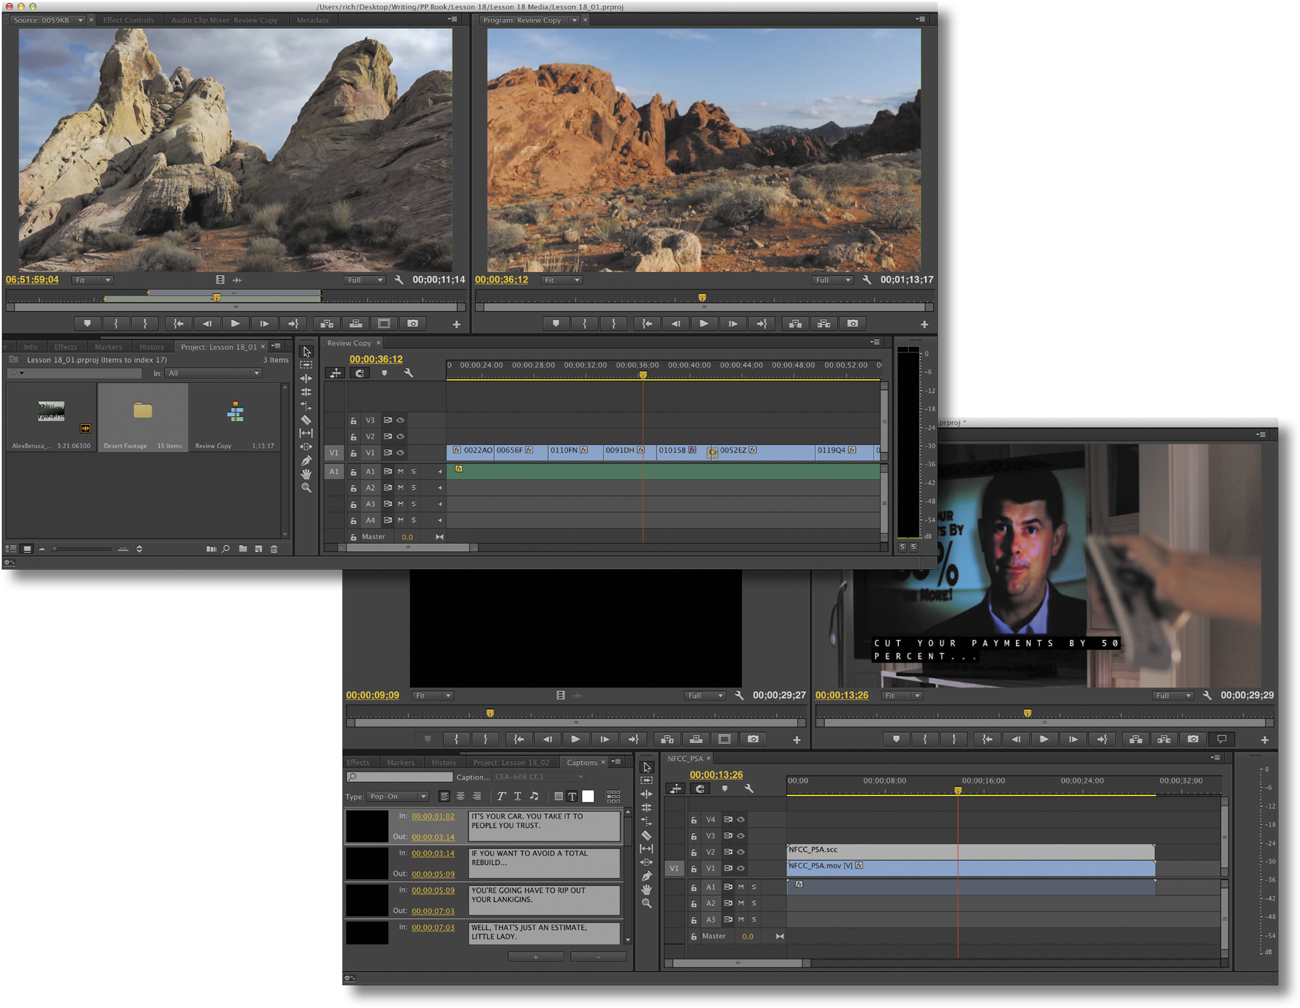Step forward one frame in lower Program monitor
The width and height of the screenshot is (1300, 1008).
point(1073,739)
